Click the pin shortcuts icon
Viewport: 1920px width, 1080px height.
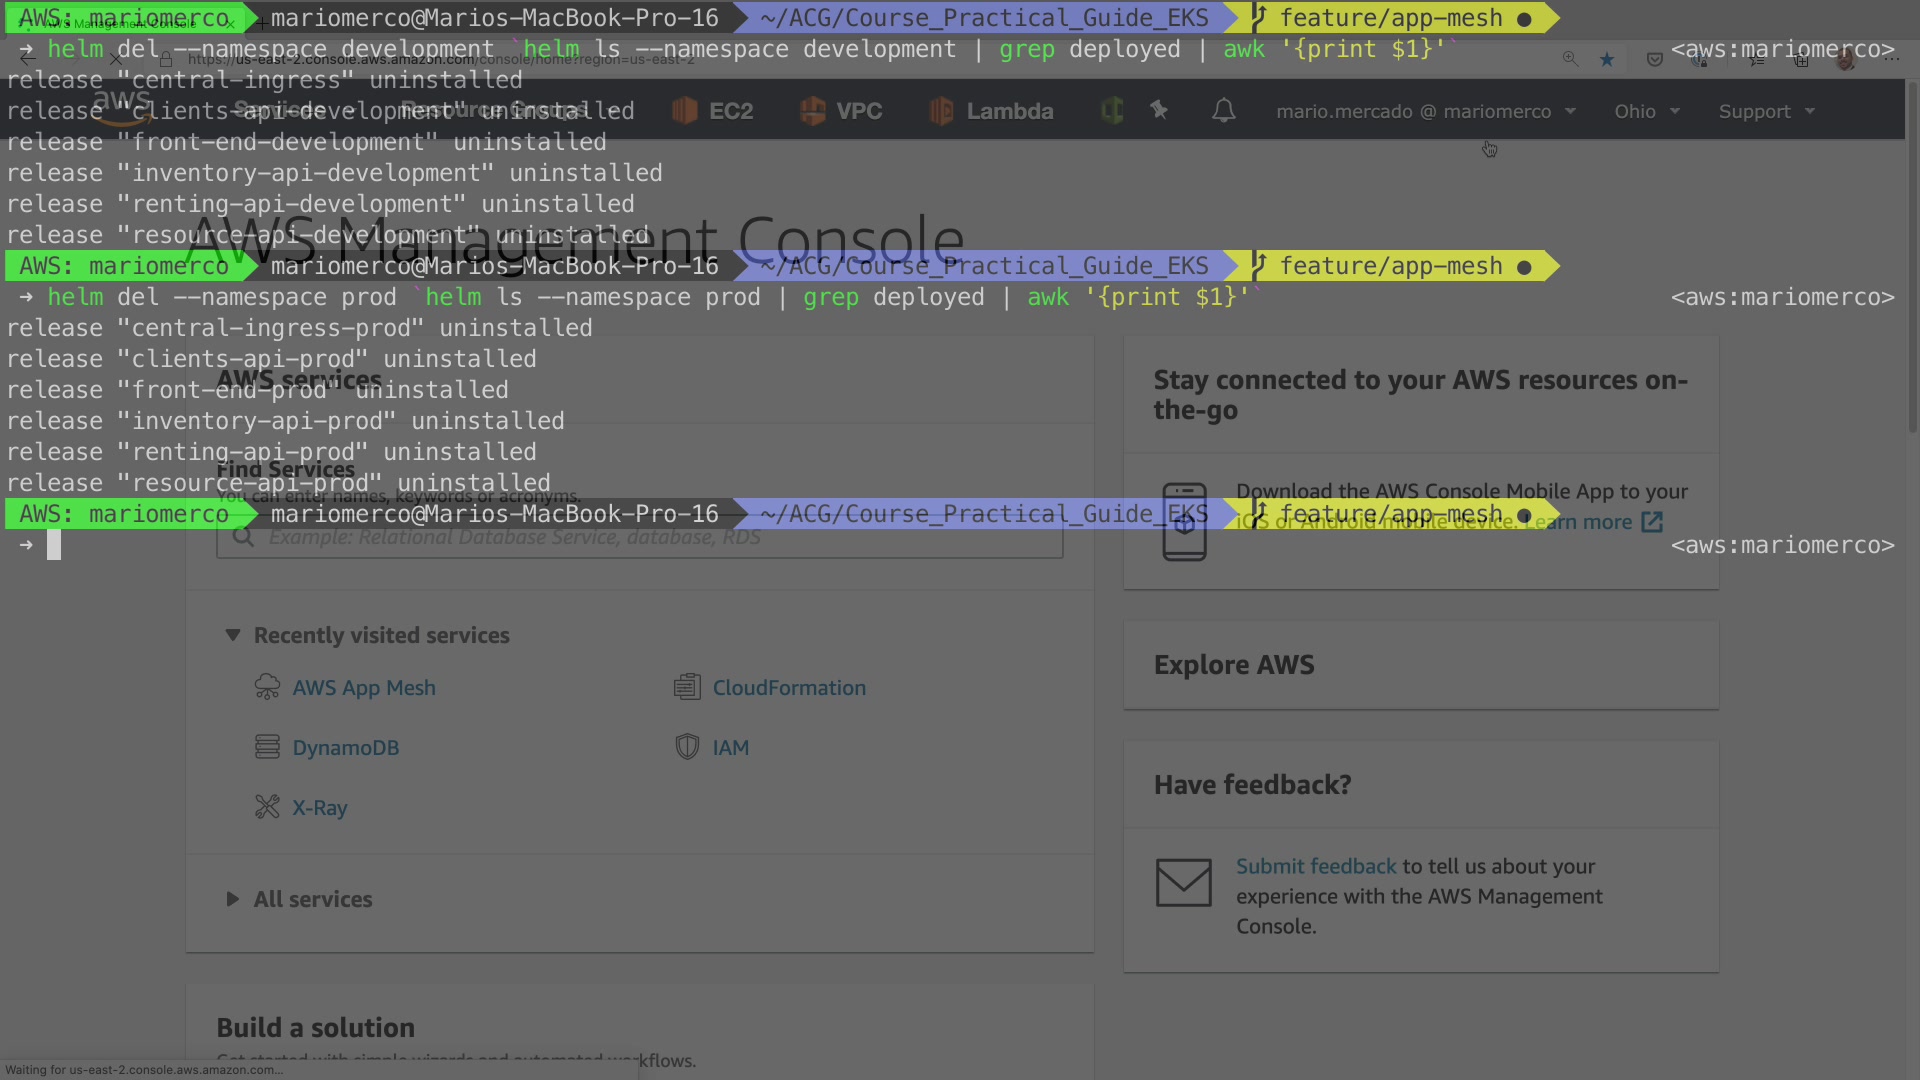tap(1159, 110)
